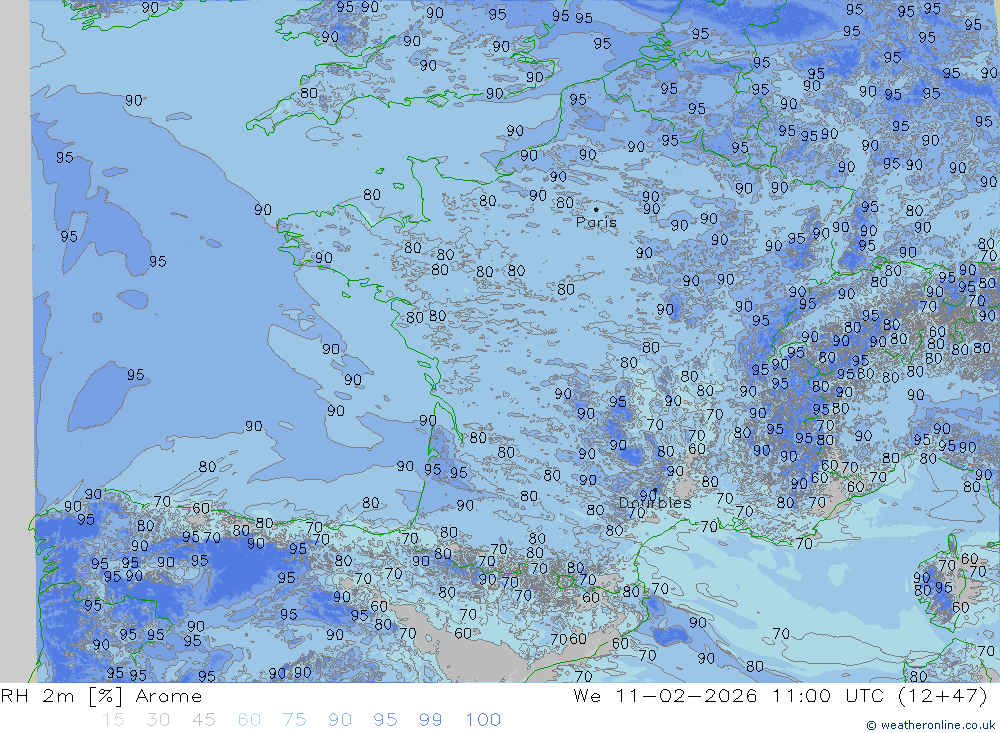The height and width of the screenshot is (733, 1000).
Task: Click the Paris city label
Action: pos(596,222)
